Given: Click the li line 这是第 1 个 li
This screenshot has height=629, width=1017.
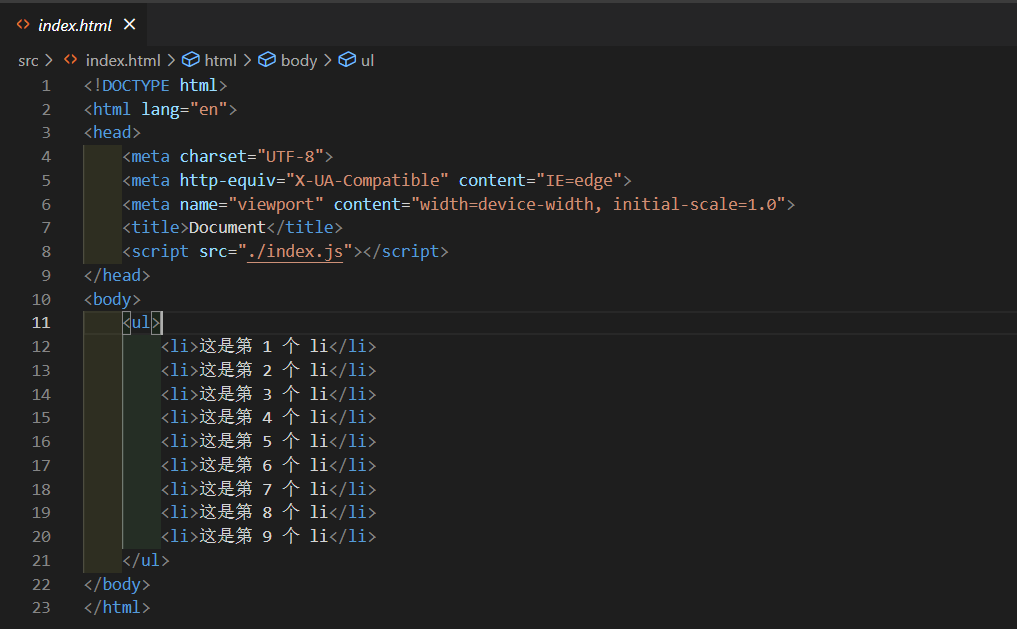Looking at the screenshot, I should 269,346.
